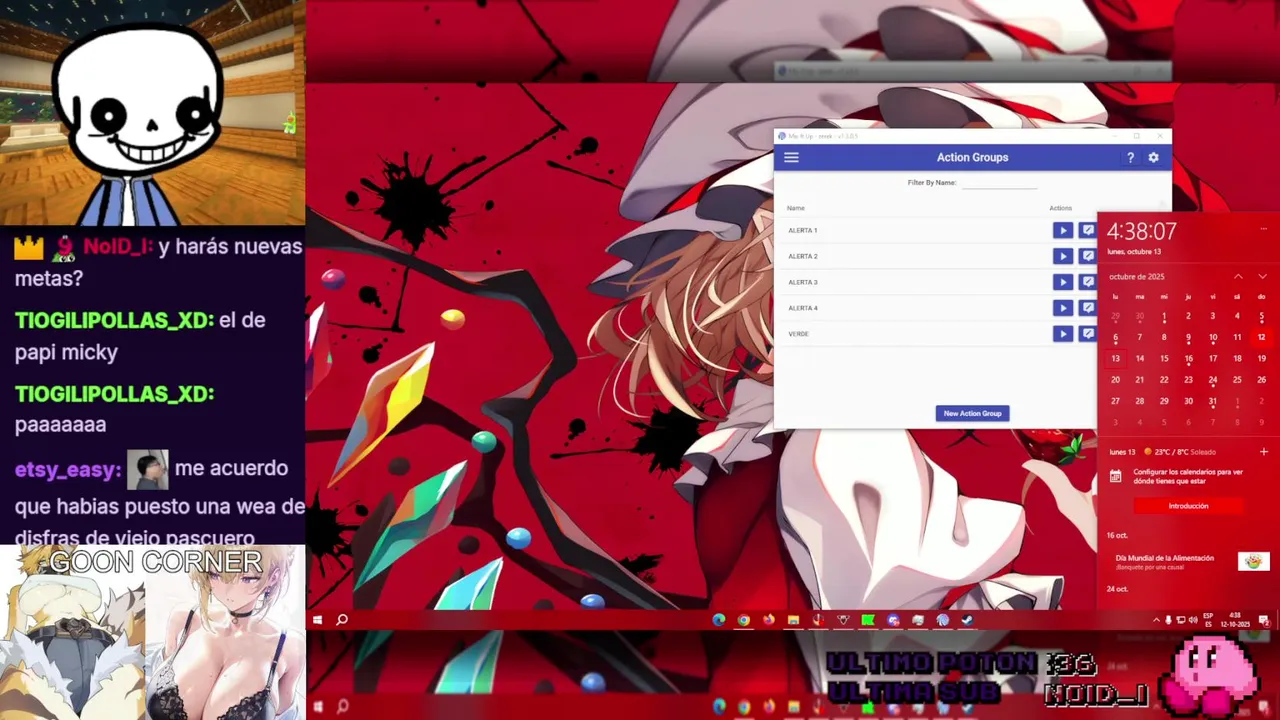Screen dimensions: 1280x720
Task: Play the ALERTA 1 action group
Action: [x=1062, y=230]
